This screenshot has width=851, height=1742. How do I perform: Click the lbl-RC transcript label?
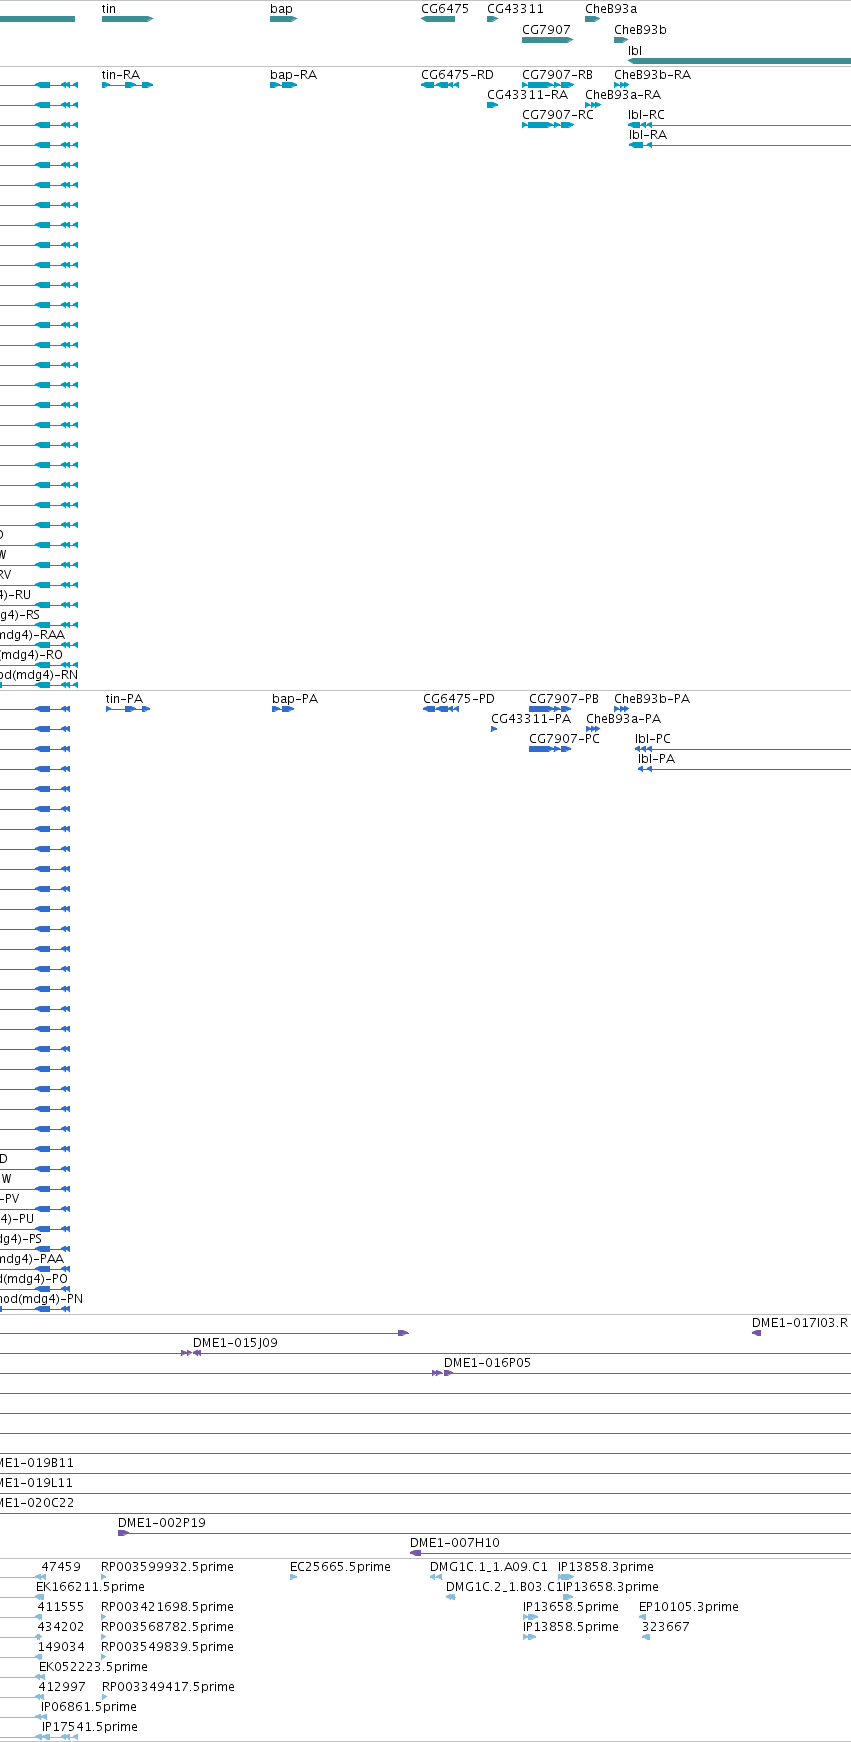click(646, 115)
